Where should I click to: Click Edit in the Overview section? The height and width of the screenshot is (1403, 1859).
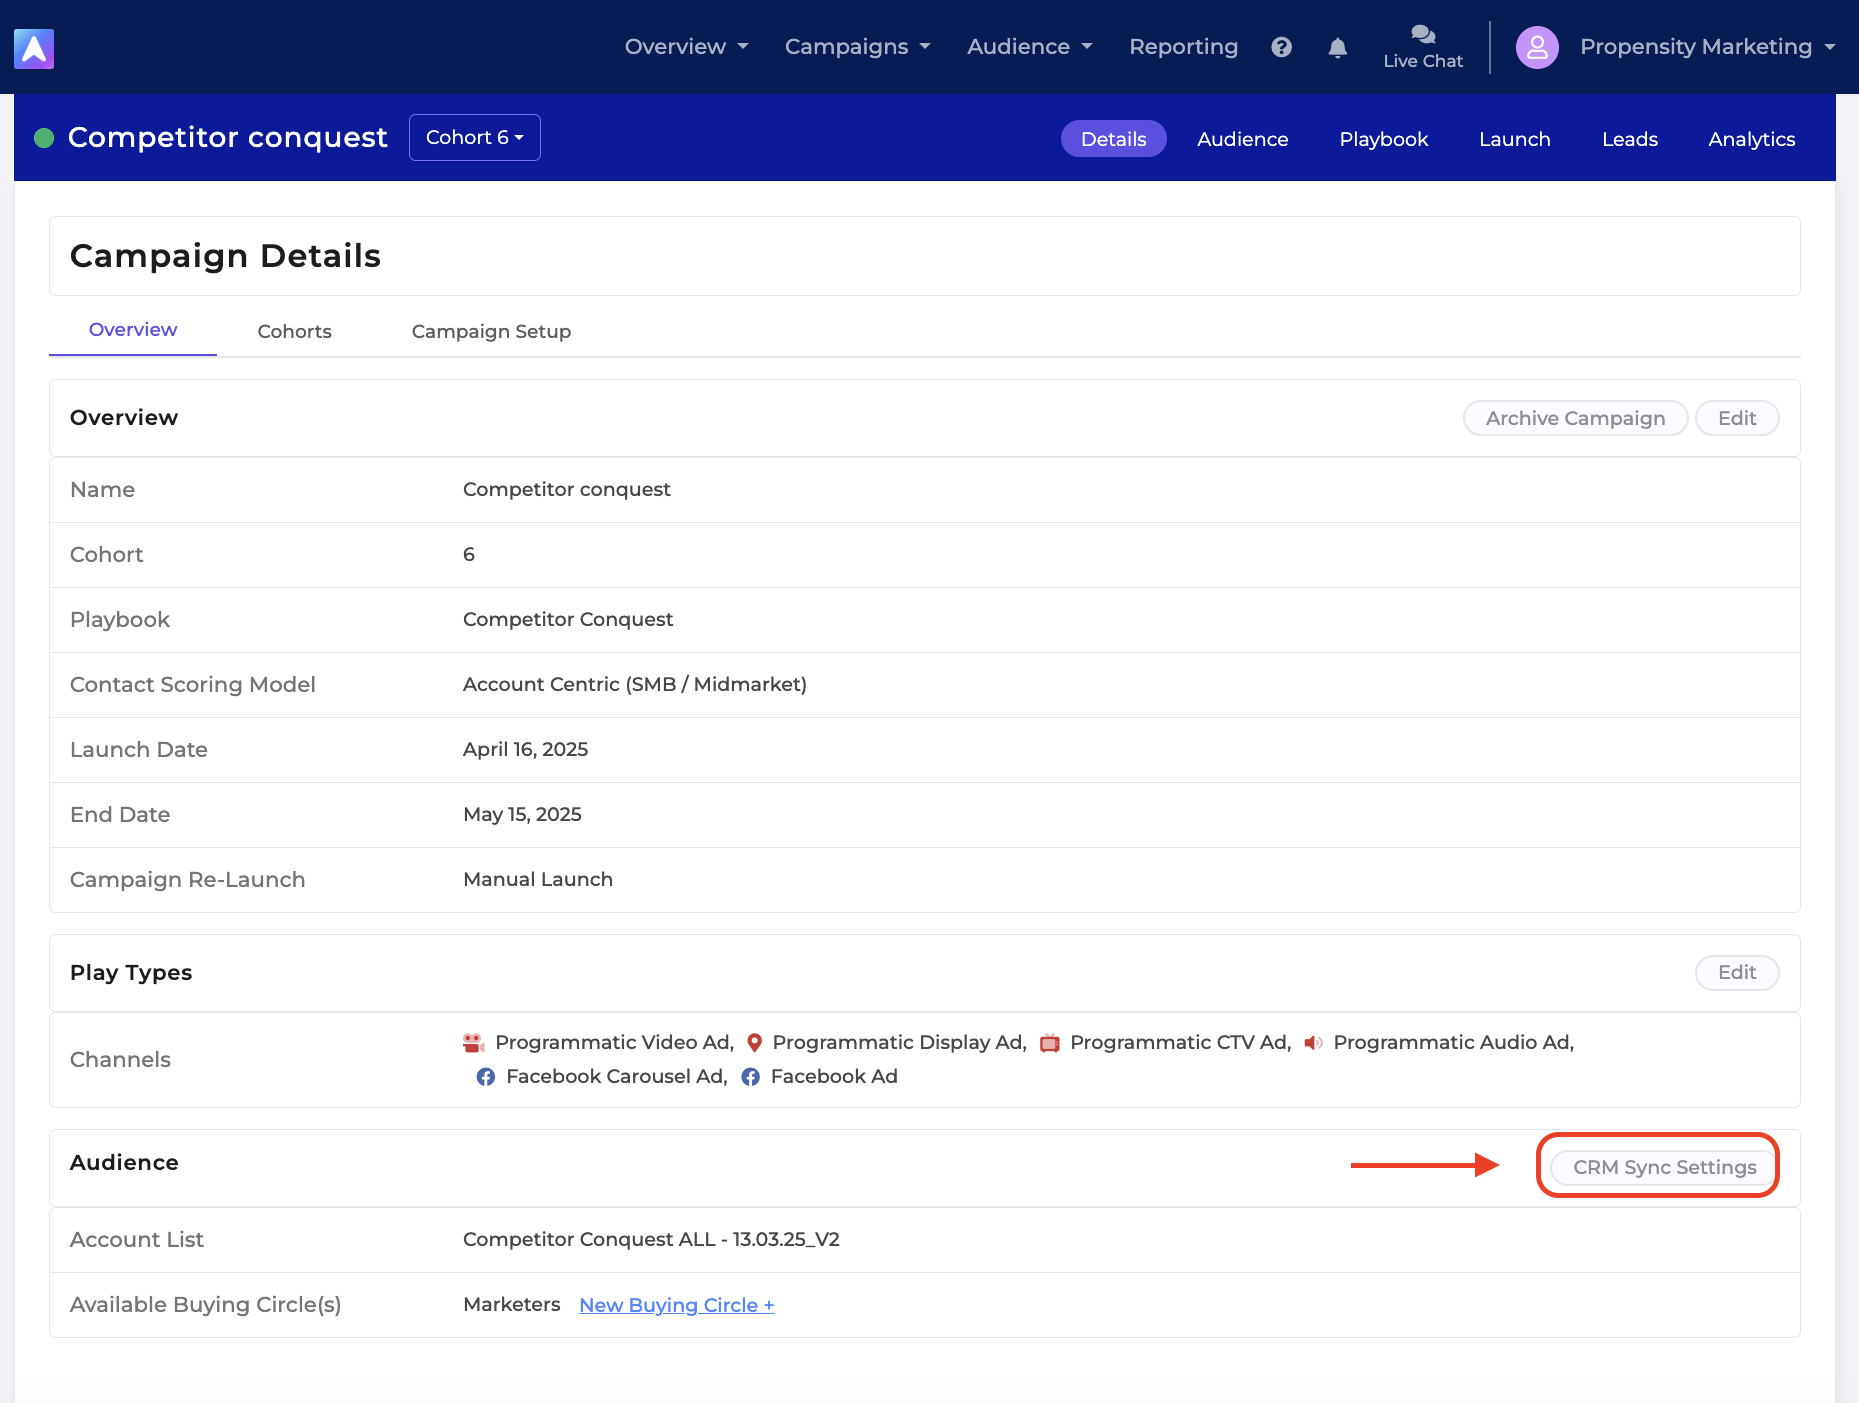(x=1737, y=418)
